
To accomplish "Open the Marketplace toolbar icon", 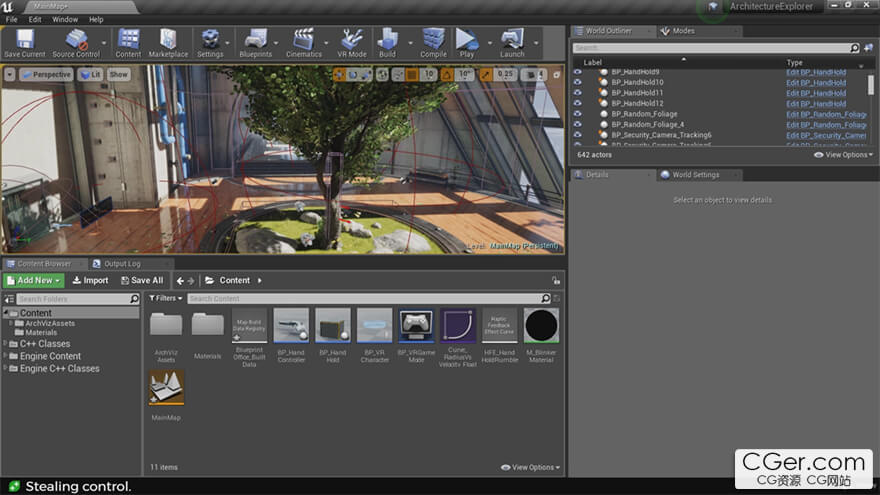I will 168,41.
